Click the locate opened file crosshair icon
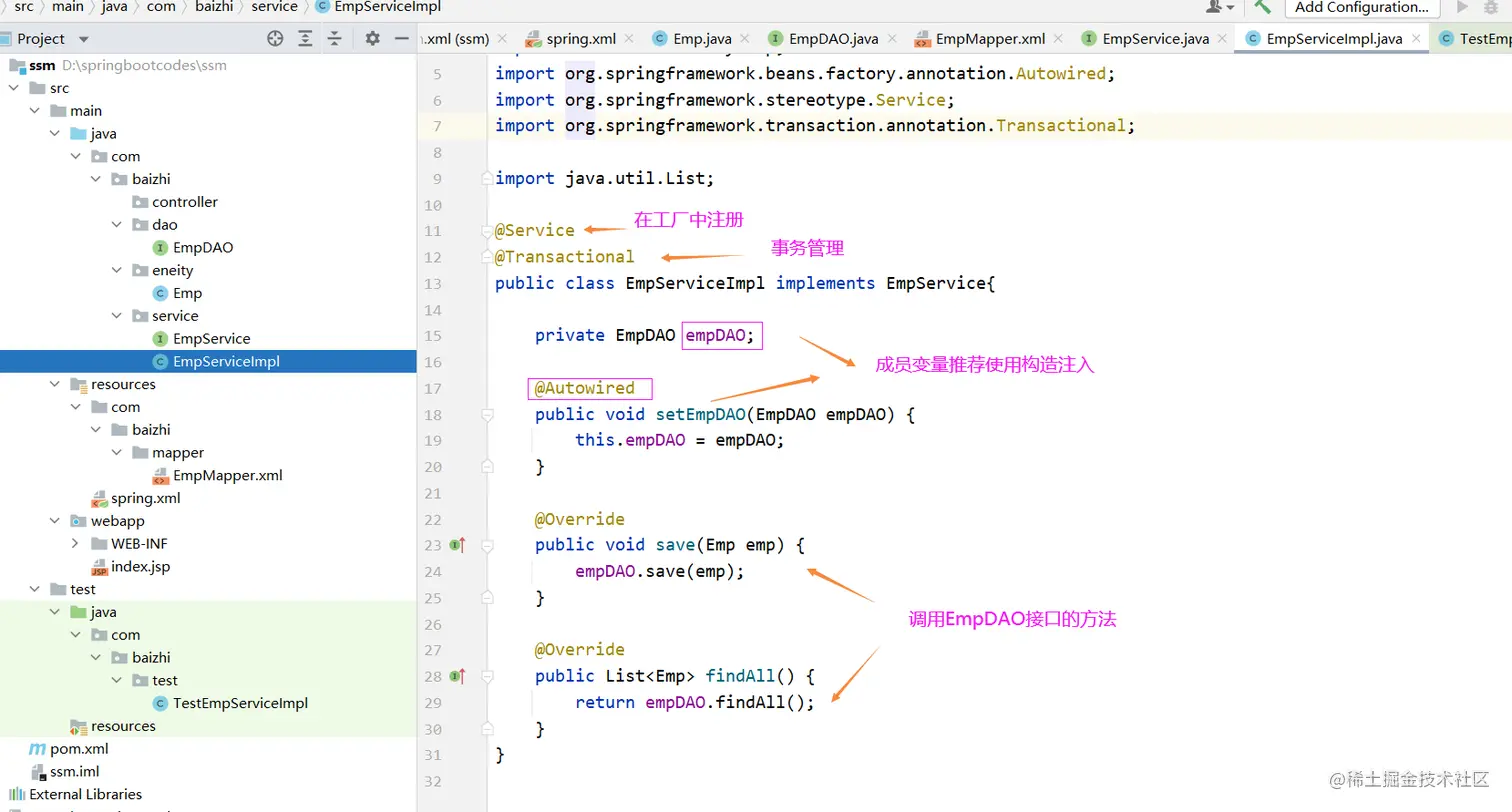1512x812 pixels. 275,39
